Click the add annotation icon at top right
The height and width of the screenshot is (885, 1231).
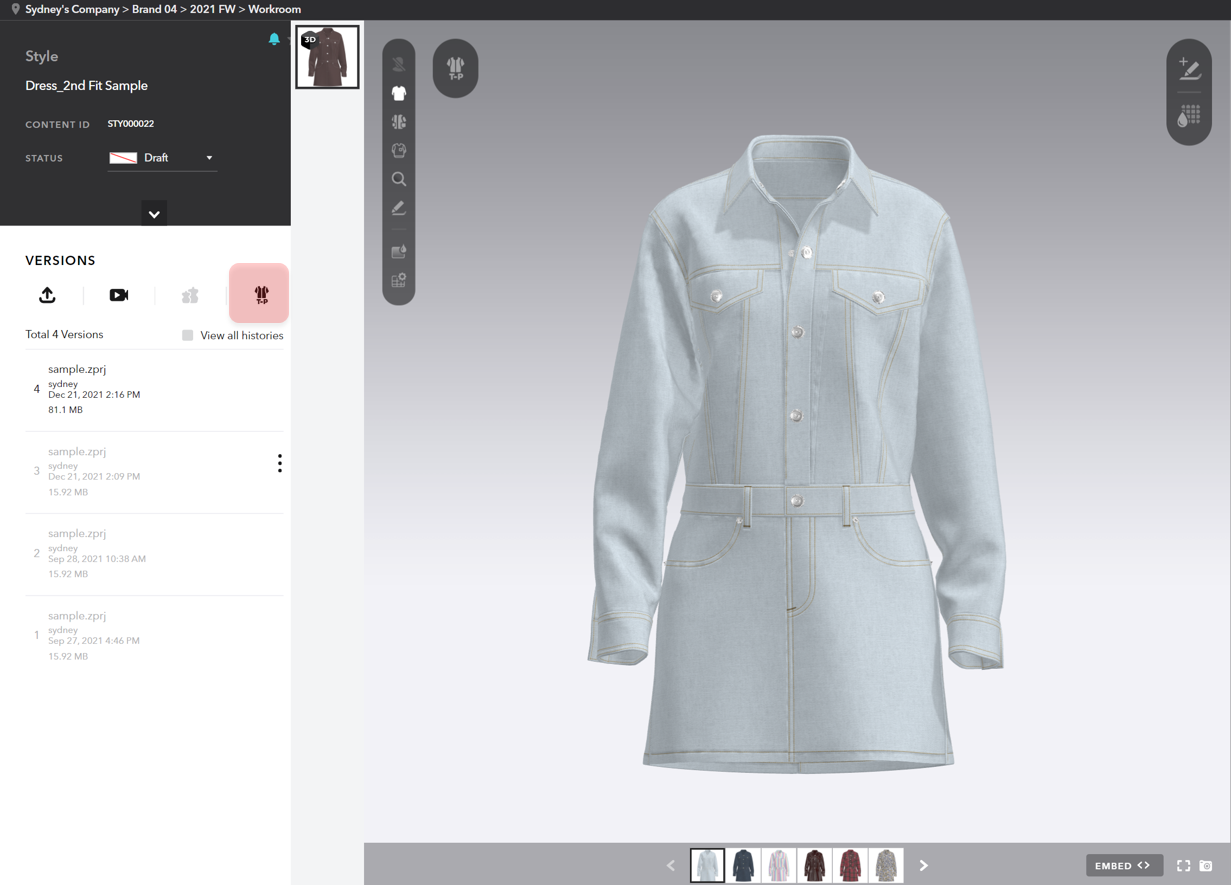[1189, 68]
